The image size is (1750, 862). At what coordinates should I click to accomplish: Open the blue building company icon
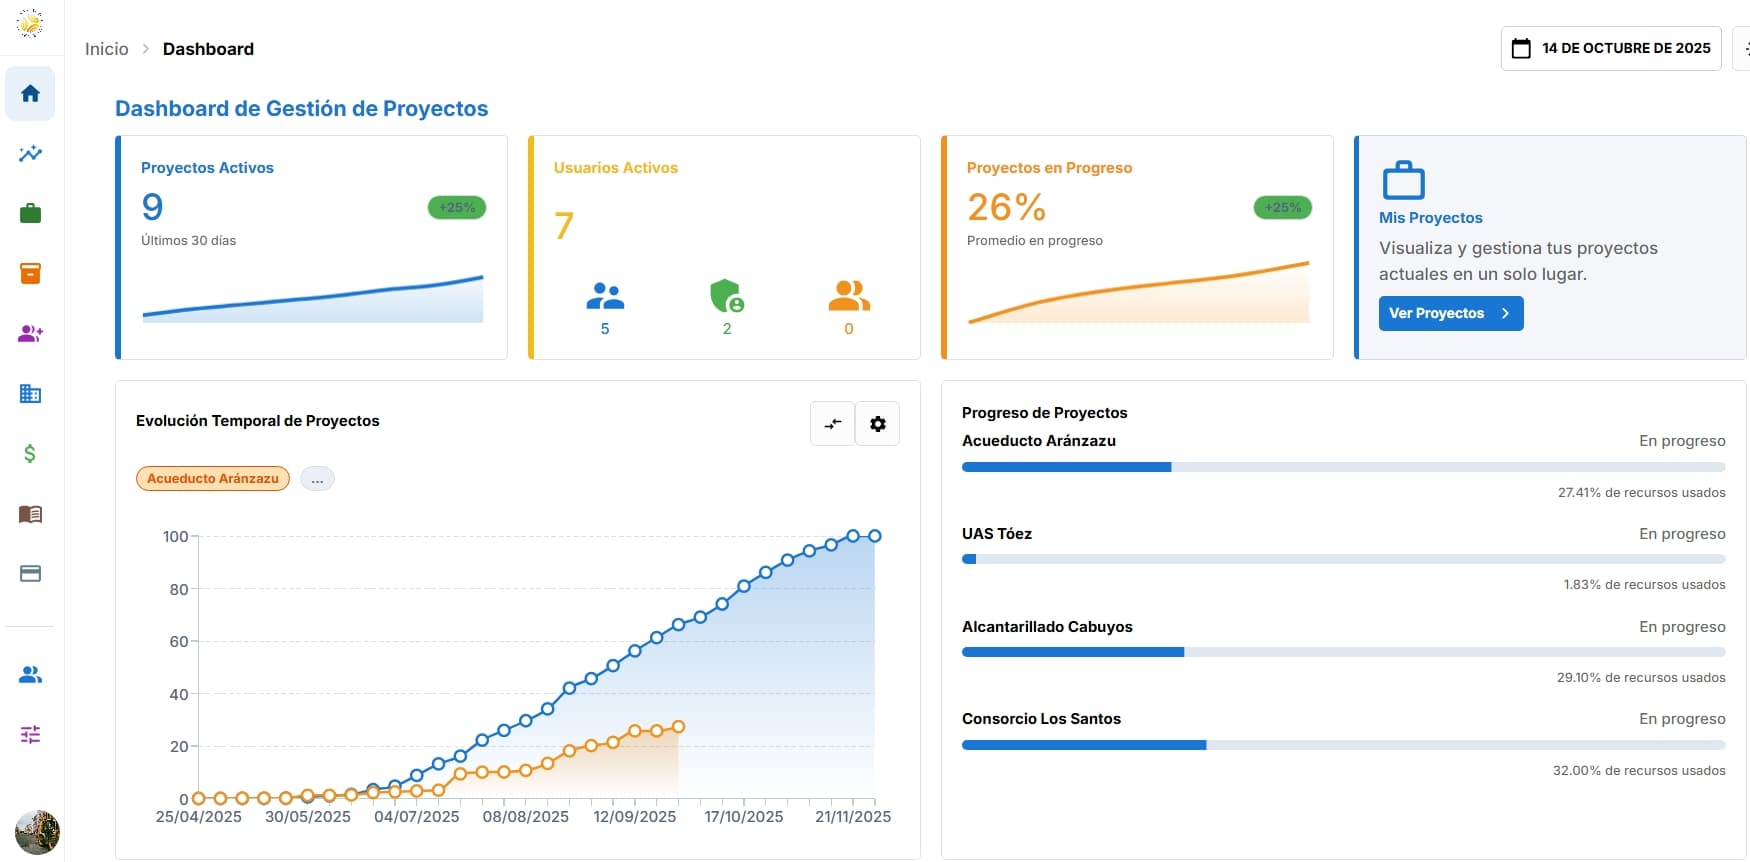[30, 393]
